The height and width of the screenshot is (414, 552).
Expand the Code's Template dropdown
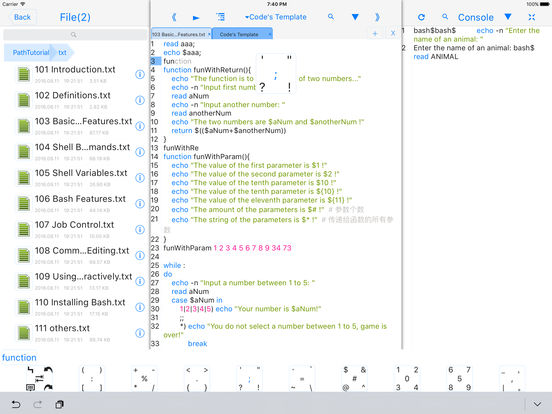tap(276, 17)
